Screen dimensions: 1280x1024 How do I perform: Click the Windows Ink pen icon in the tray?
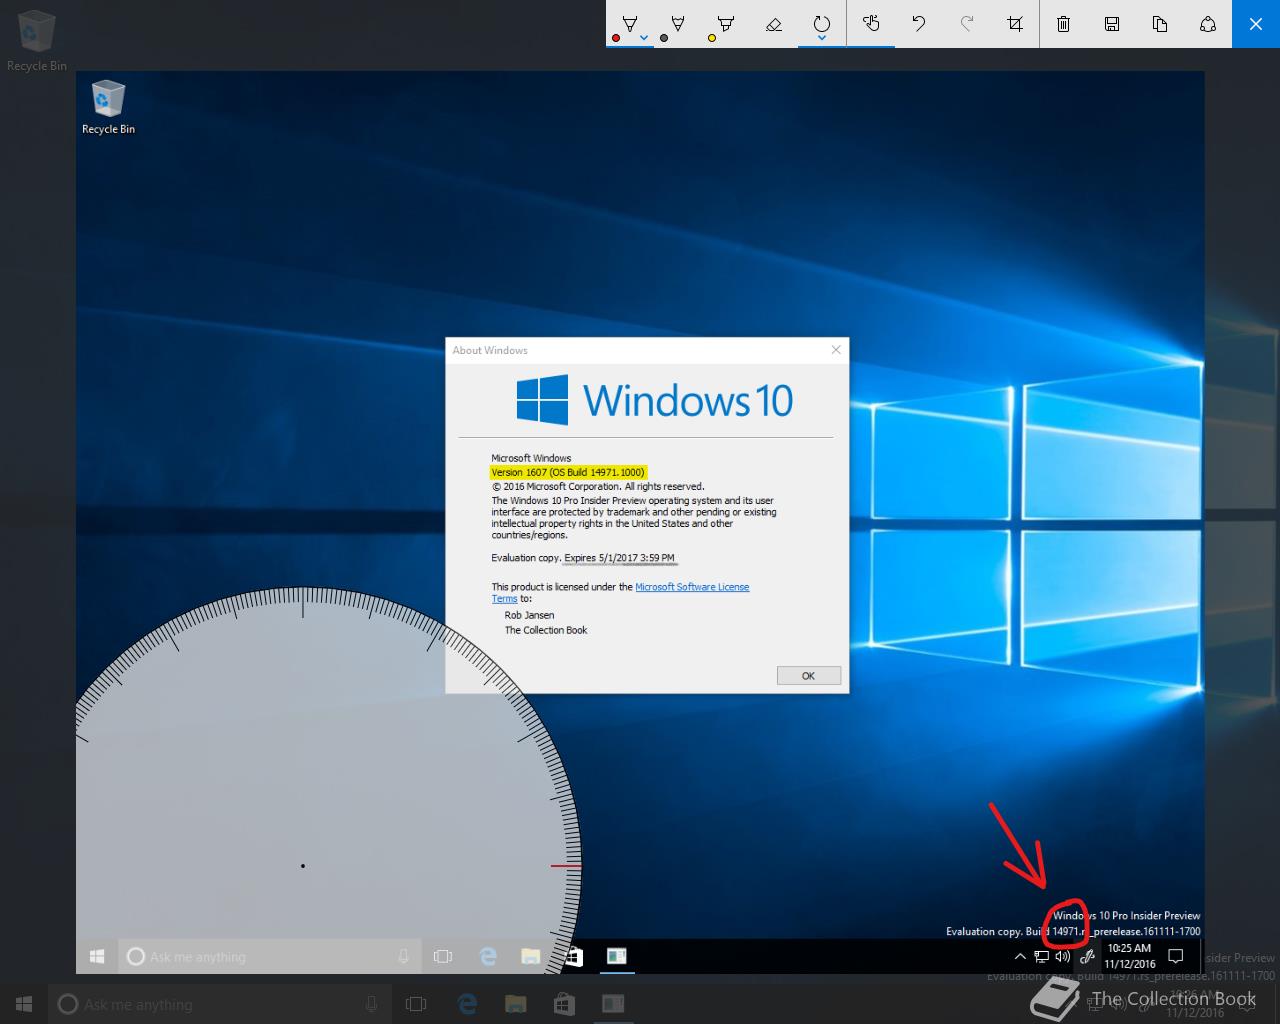pyautogui.click(x=1087, y=957)
